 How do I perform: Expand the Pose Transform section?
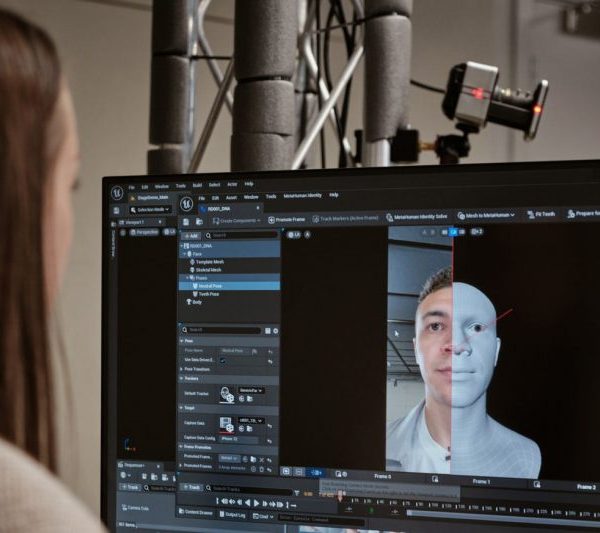(x=181, y=369)
